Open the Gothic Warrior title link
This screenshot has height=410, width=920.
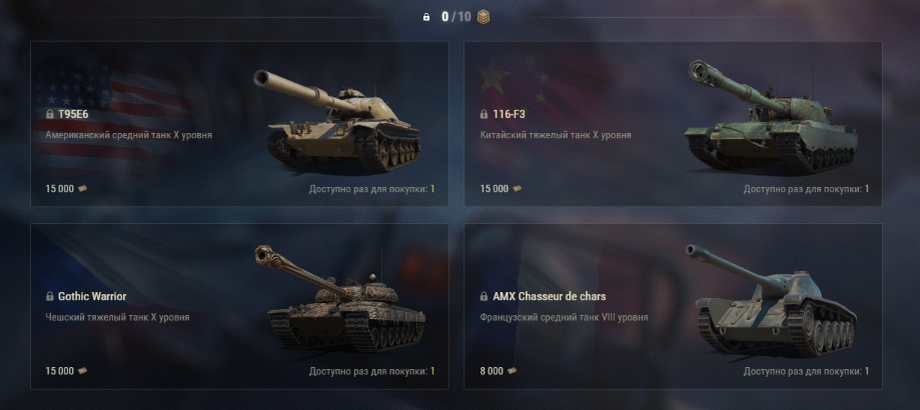pyautogui.click(x=92, y=296)
